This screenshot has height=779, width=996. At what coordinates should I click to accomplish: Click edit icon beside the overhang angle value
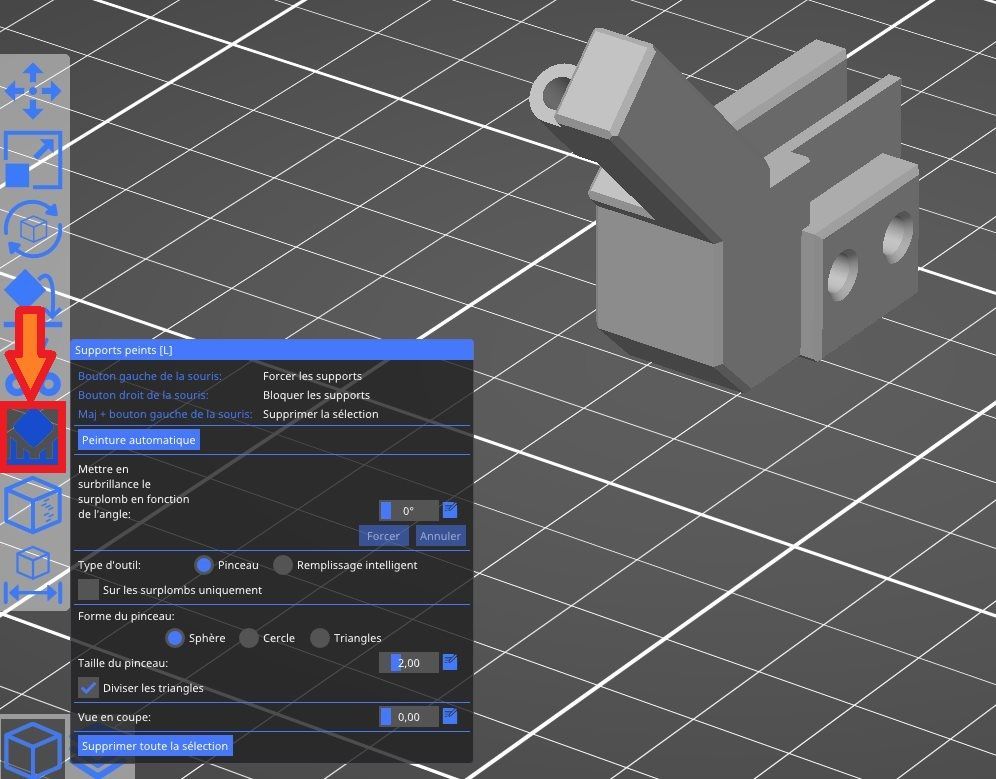click(x=450, y=510)
